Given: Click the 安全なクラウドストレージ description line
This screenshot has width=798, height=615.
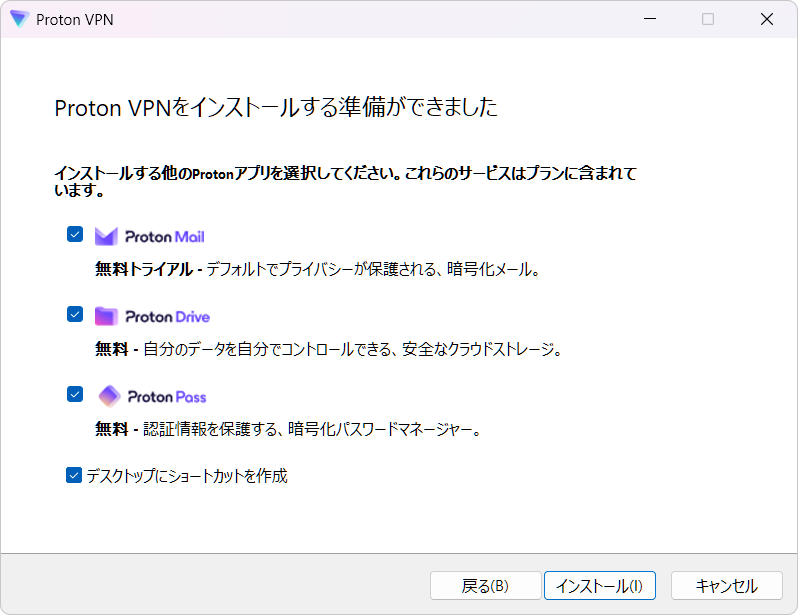Looking at the screenshot, I should [328, 349].
